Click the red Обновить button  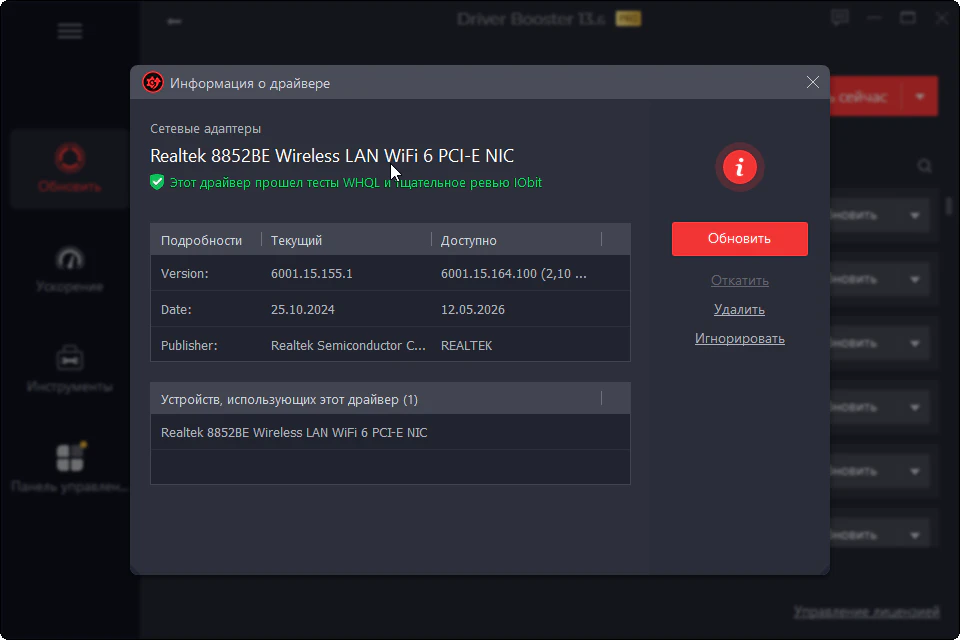(x=740, y=239)
